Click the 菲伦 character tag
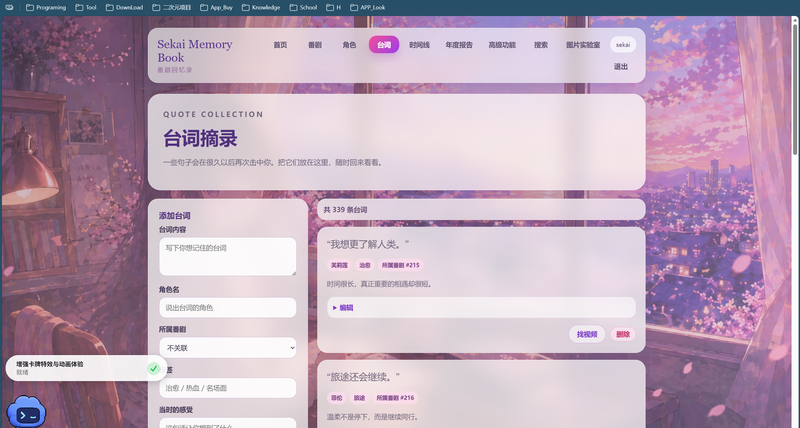 [337, 398]
